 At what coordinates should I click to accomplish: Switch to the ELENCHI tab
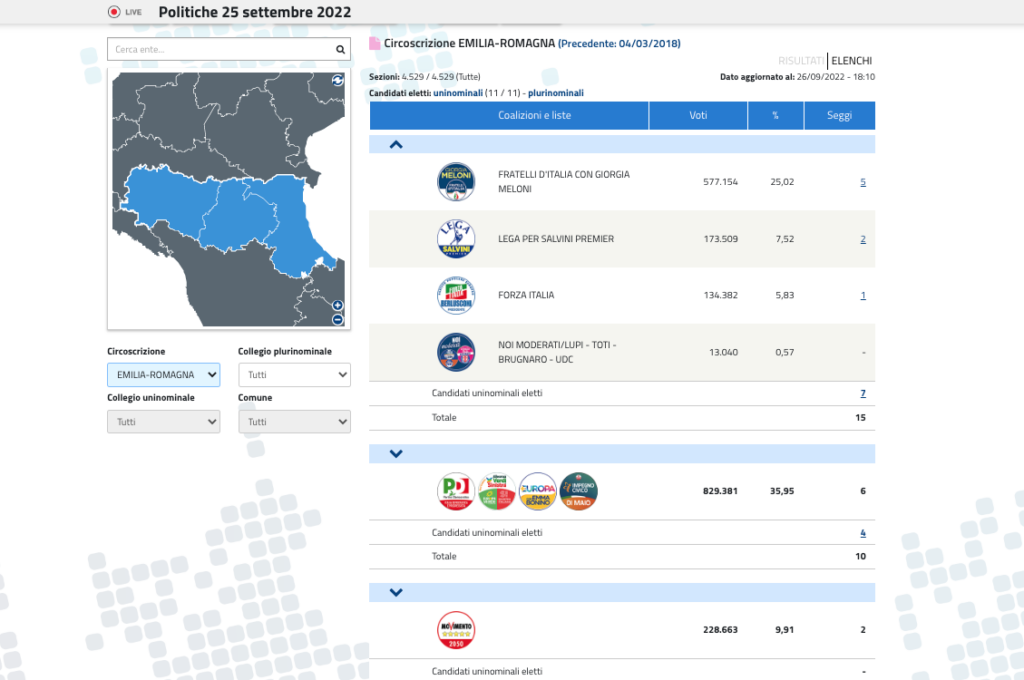[852, 61]
